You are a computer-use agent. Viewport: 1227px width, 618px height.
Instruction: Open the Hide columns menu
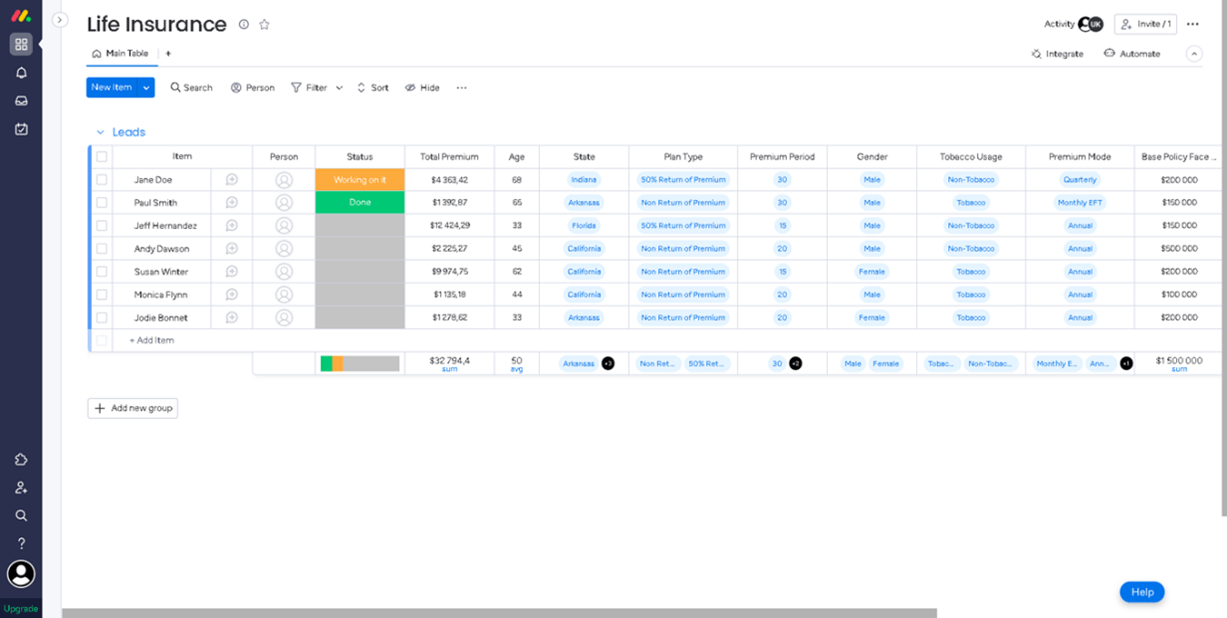tap(422, 88)
